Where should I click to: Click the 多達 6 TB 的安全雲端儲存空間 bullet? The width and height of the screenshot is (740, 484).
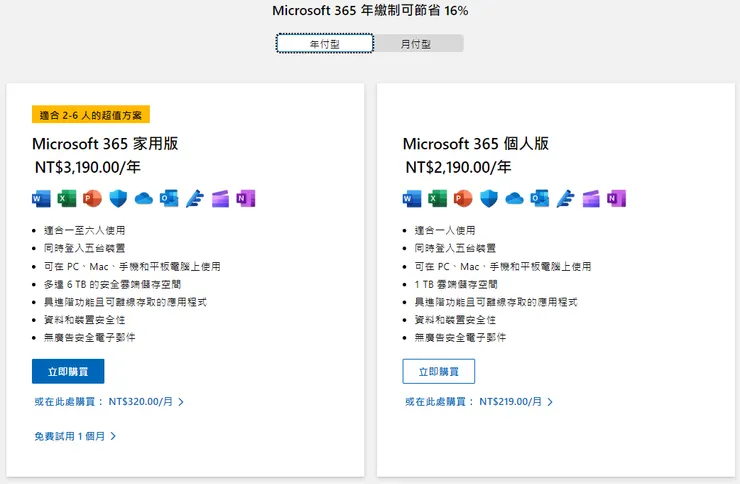click(112, 284)
